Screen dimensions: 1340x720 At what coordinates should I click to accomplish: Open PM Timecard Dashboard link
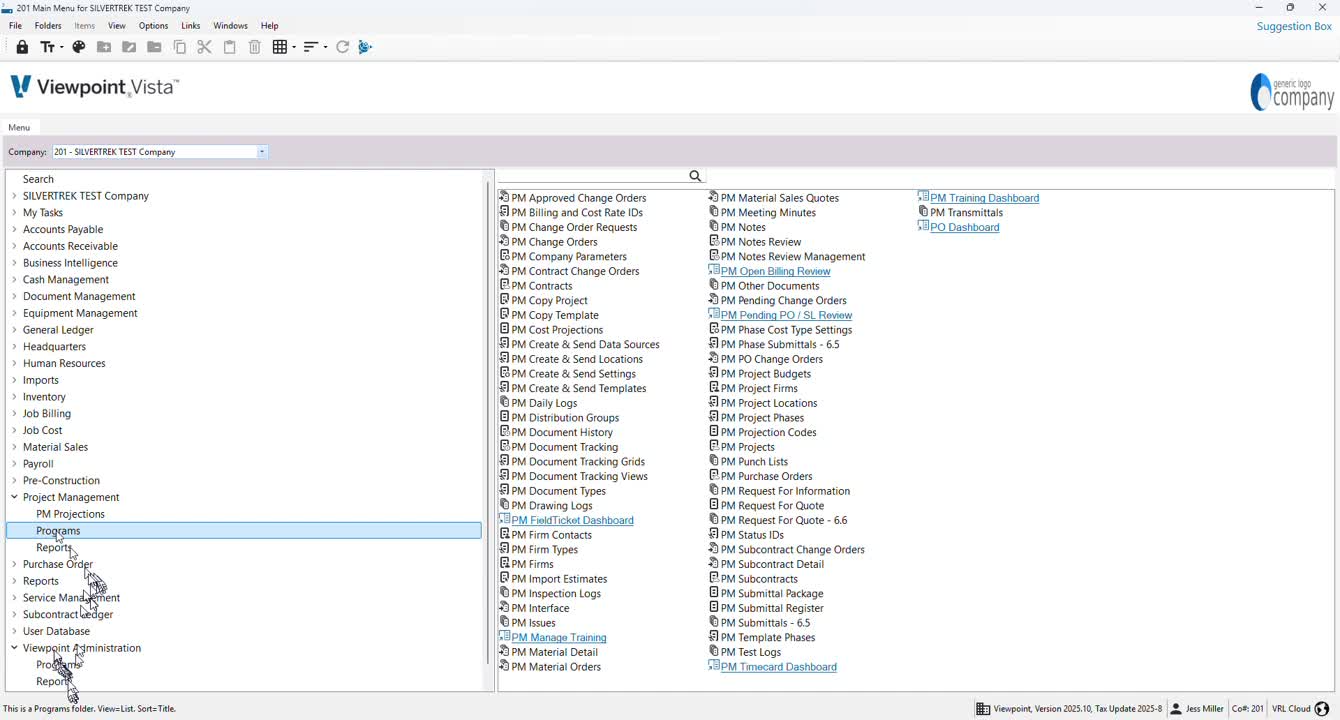click(778, 667)
